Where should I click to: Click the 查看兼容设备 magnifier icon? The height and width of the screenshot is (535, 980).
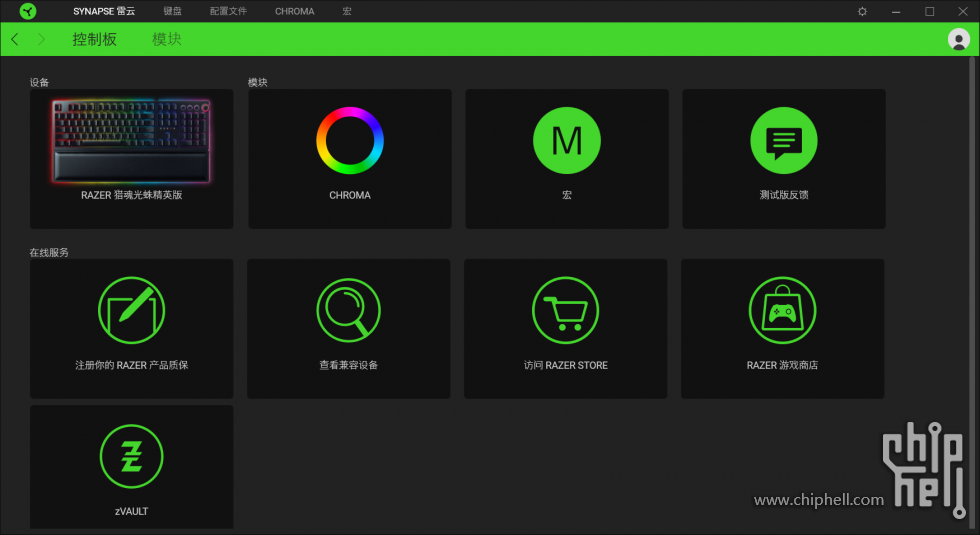pos(349,311)
